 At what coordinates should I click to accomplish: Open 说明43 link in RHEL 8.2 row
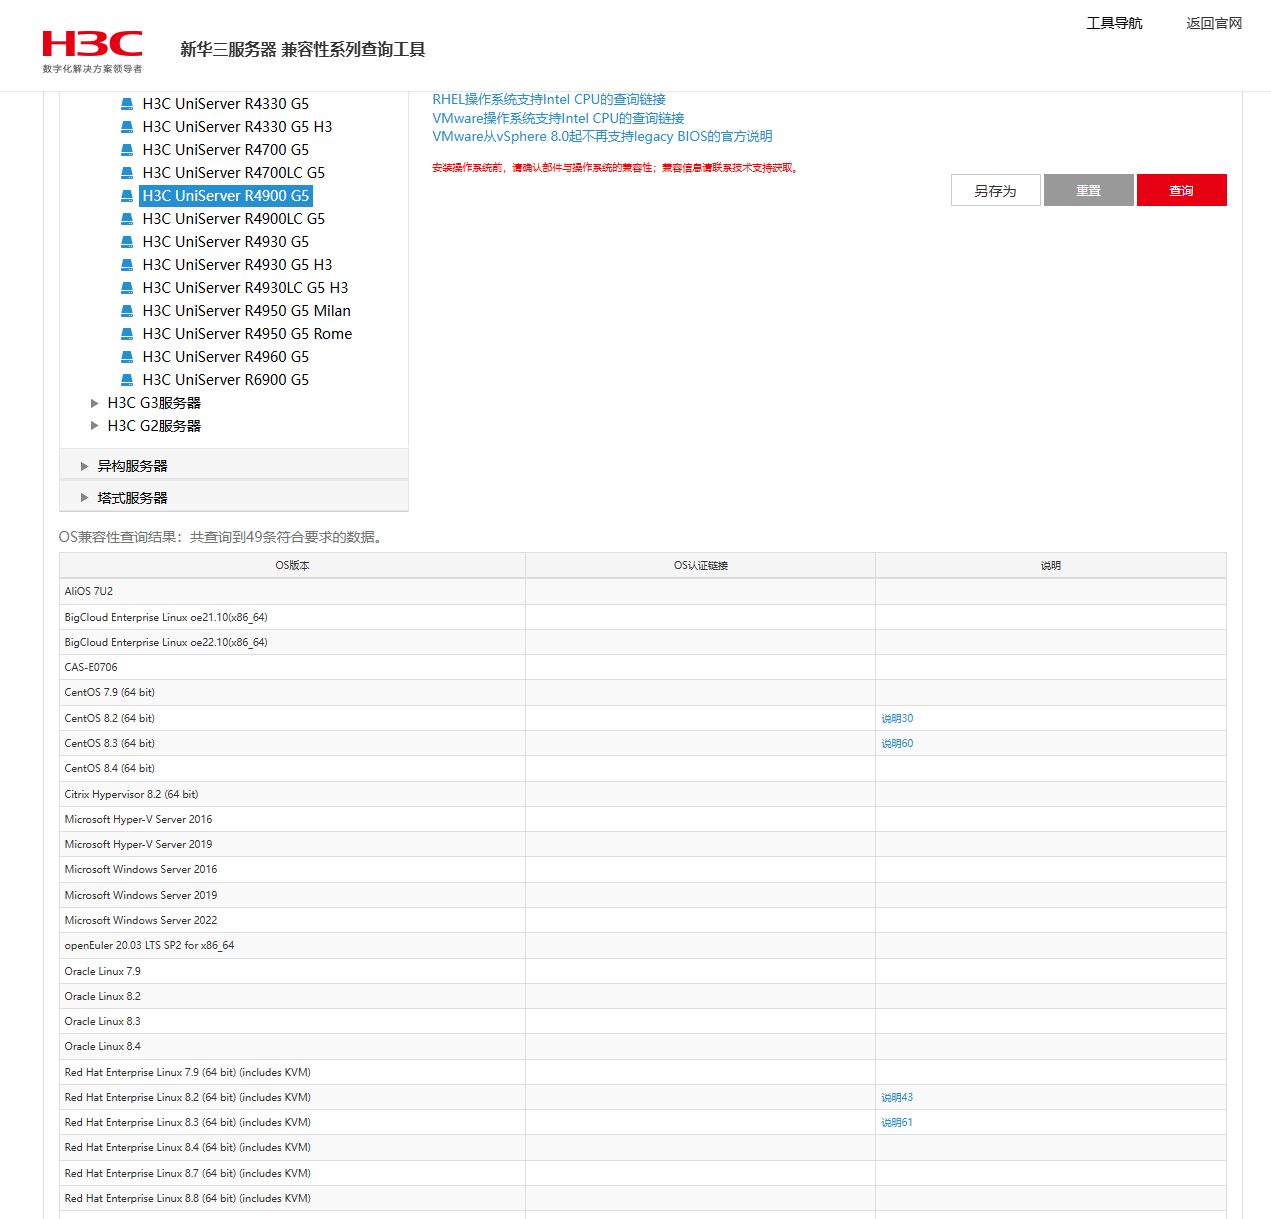click(x=897, y=1097)
